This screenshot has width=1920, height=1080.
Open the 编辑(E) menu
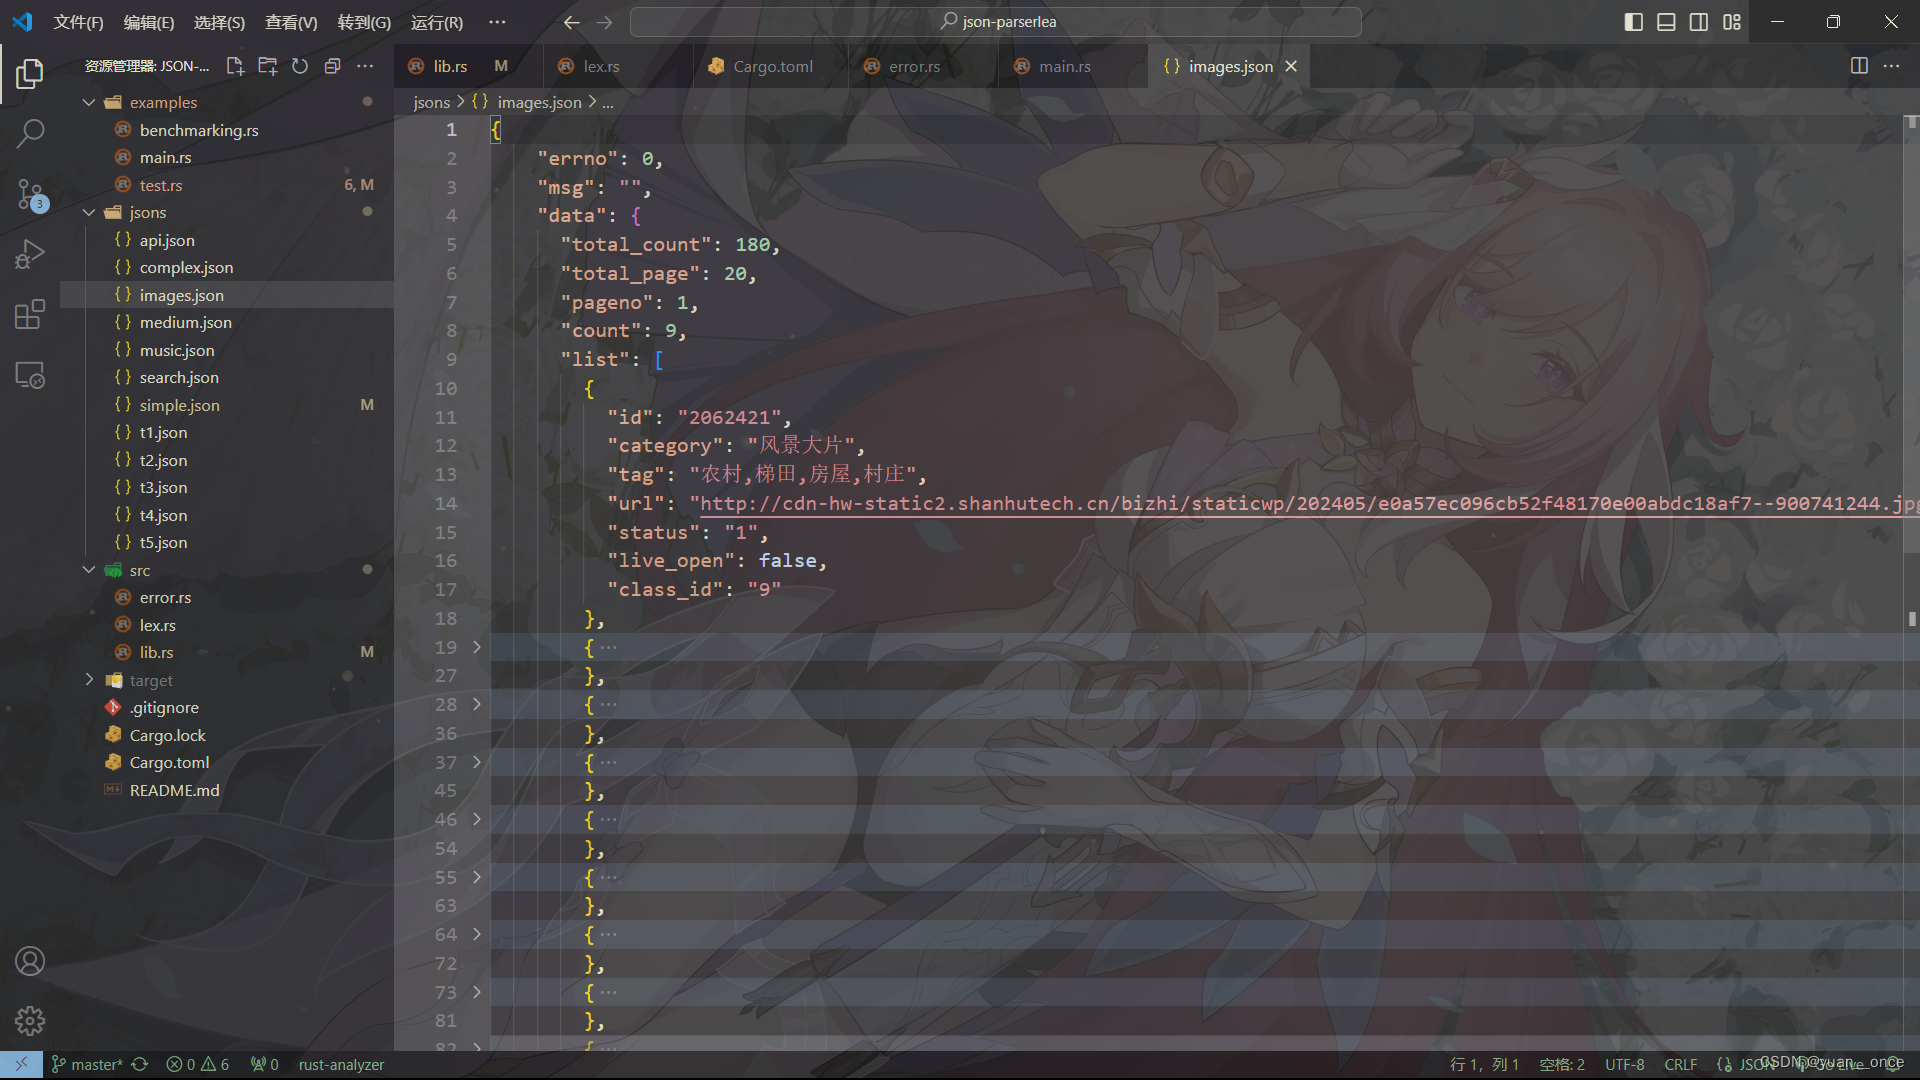149,22
